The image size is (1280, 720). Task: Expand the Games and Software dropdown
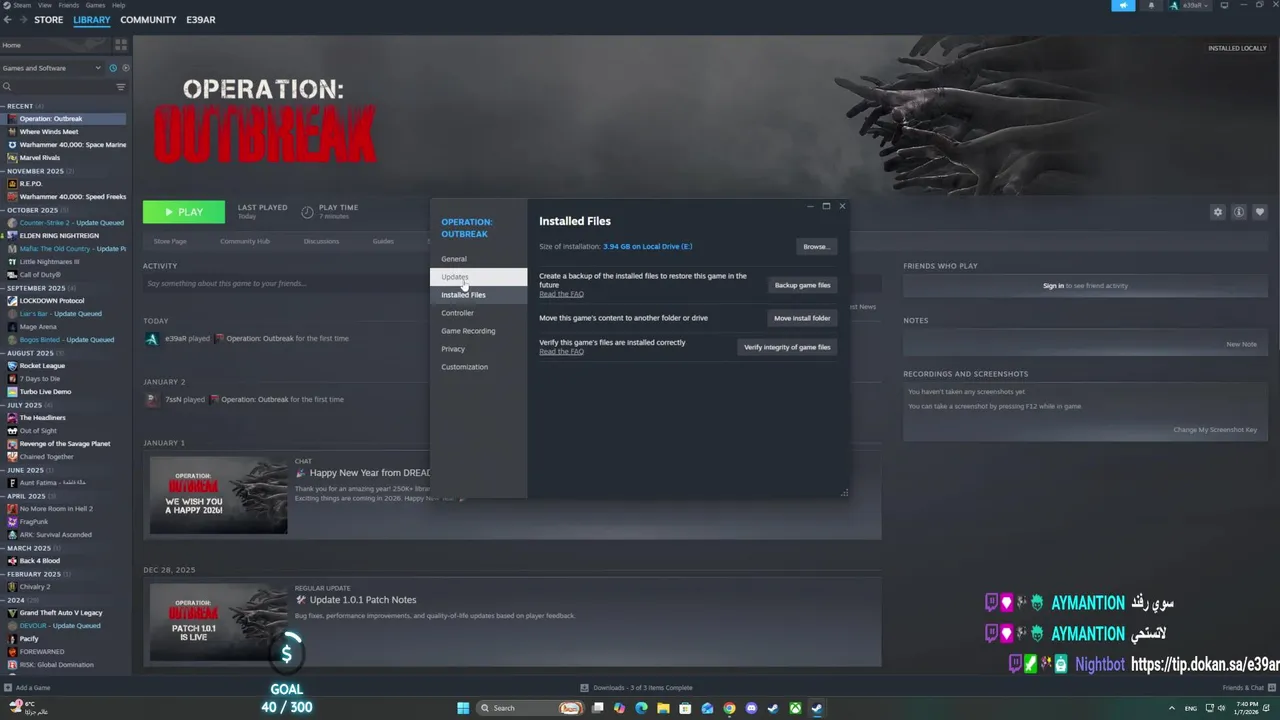(x=51, y=68)
